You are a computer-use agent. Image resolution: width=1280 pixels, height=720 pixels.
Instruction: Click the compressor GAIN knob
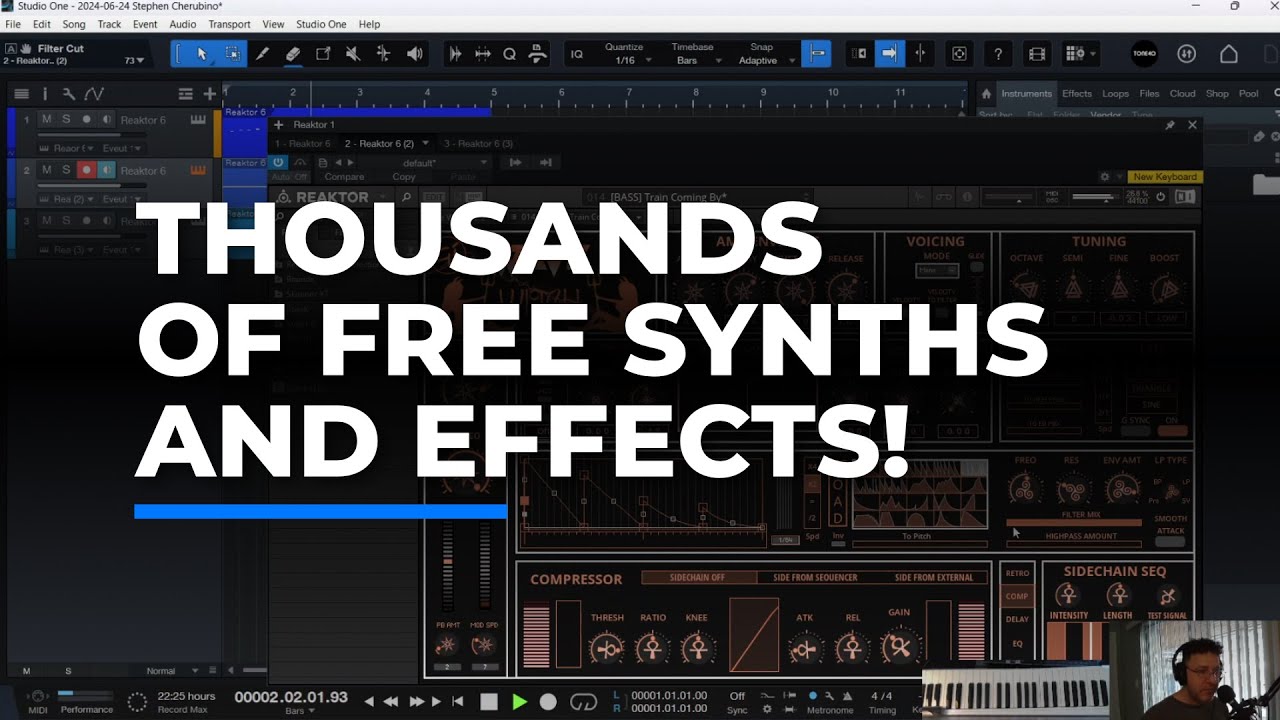(x=899, y=646)
